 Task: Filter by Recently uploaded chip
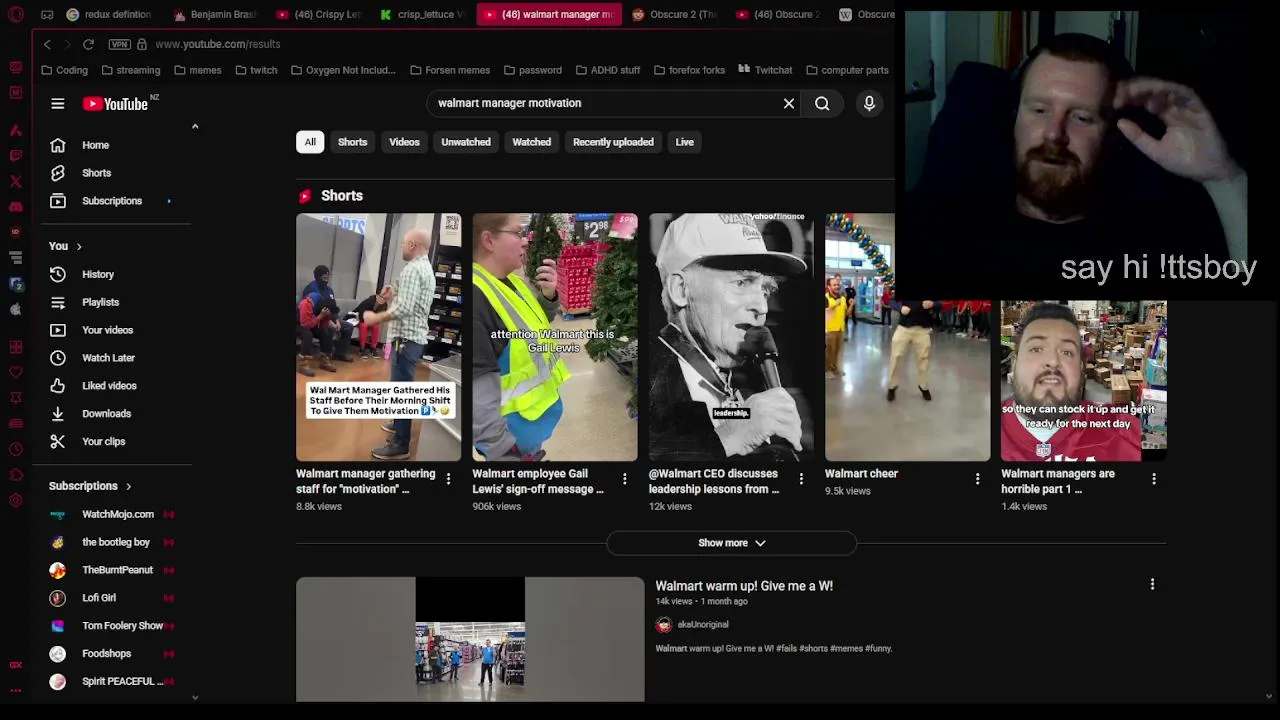(613, 142)
